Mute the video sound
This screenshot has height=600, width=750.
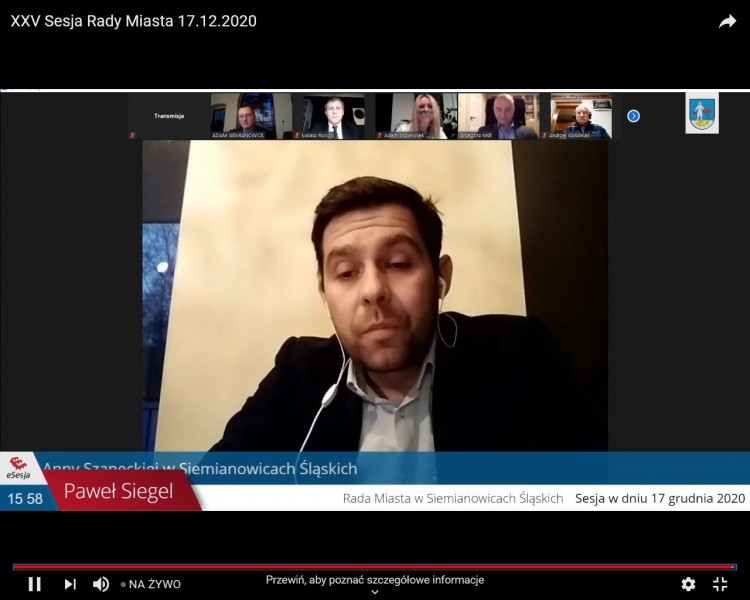pos(101,584)
